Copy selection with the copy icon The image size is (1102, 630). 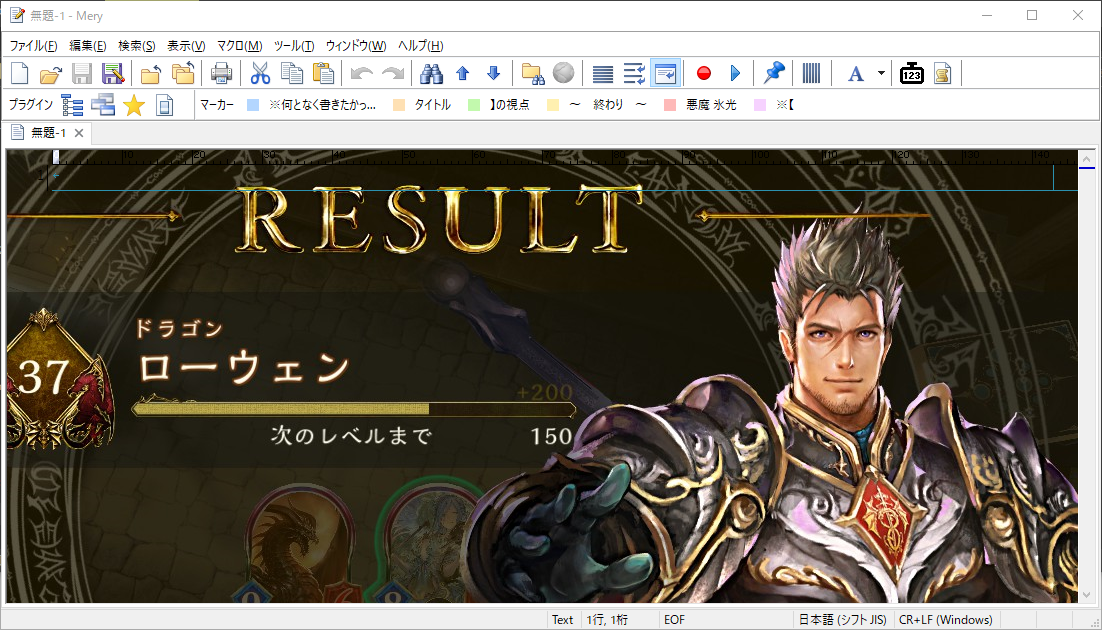pos(292,73)
